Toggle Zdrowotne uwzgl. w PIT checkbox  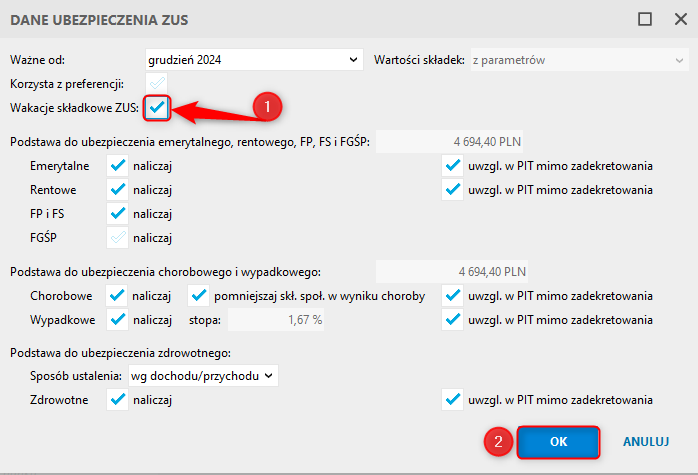click(453, 400)
